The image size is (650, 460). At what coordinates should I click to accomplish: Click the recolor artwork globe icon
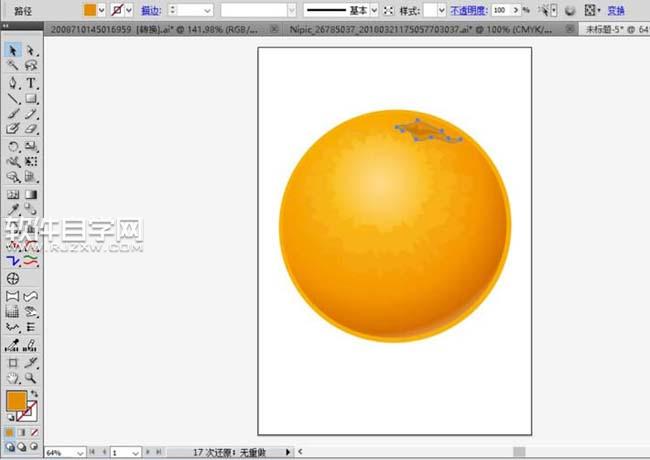(570, 11)
